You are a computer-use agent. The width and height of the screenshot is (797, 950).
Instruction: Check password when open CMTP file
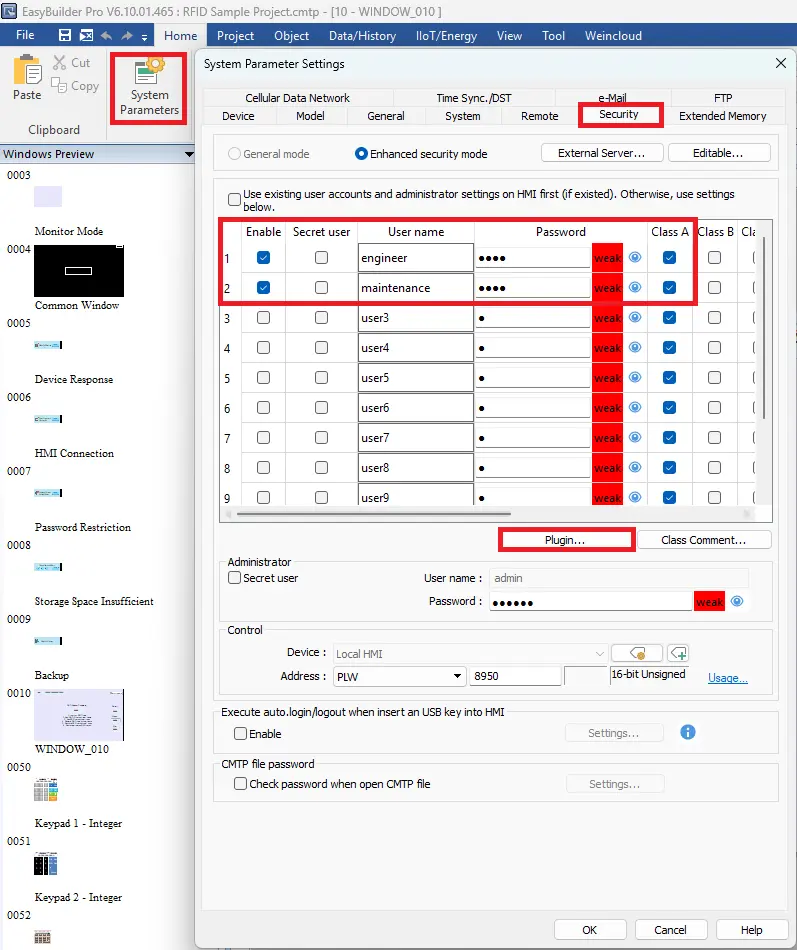tap(240, 783)
